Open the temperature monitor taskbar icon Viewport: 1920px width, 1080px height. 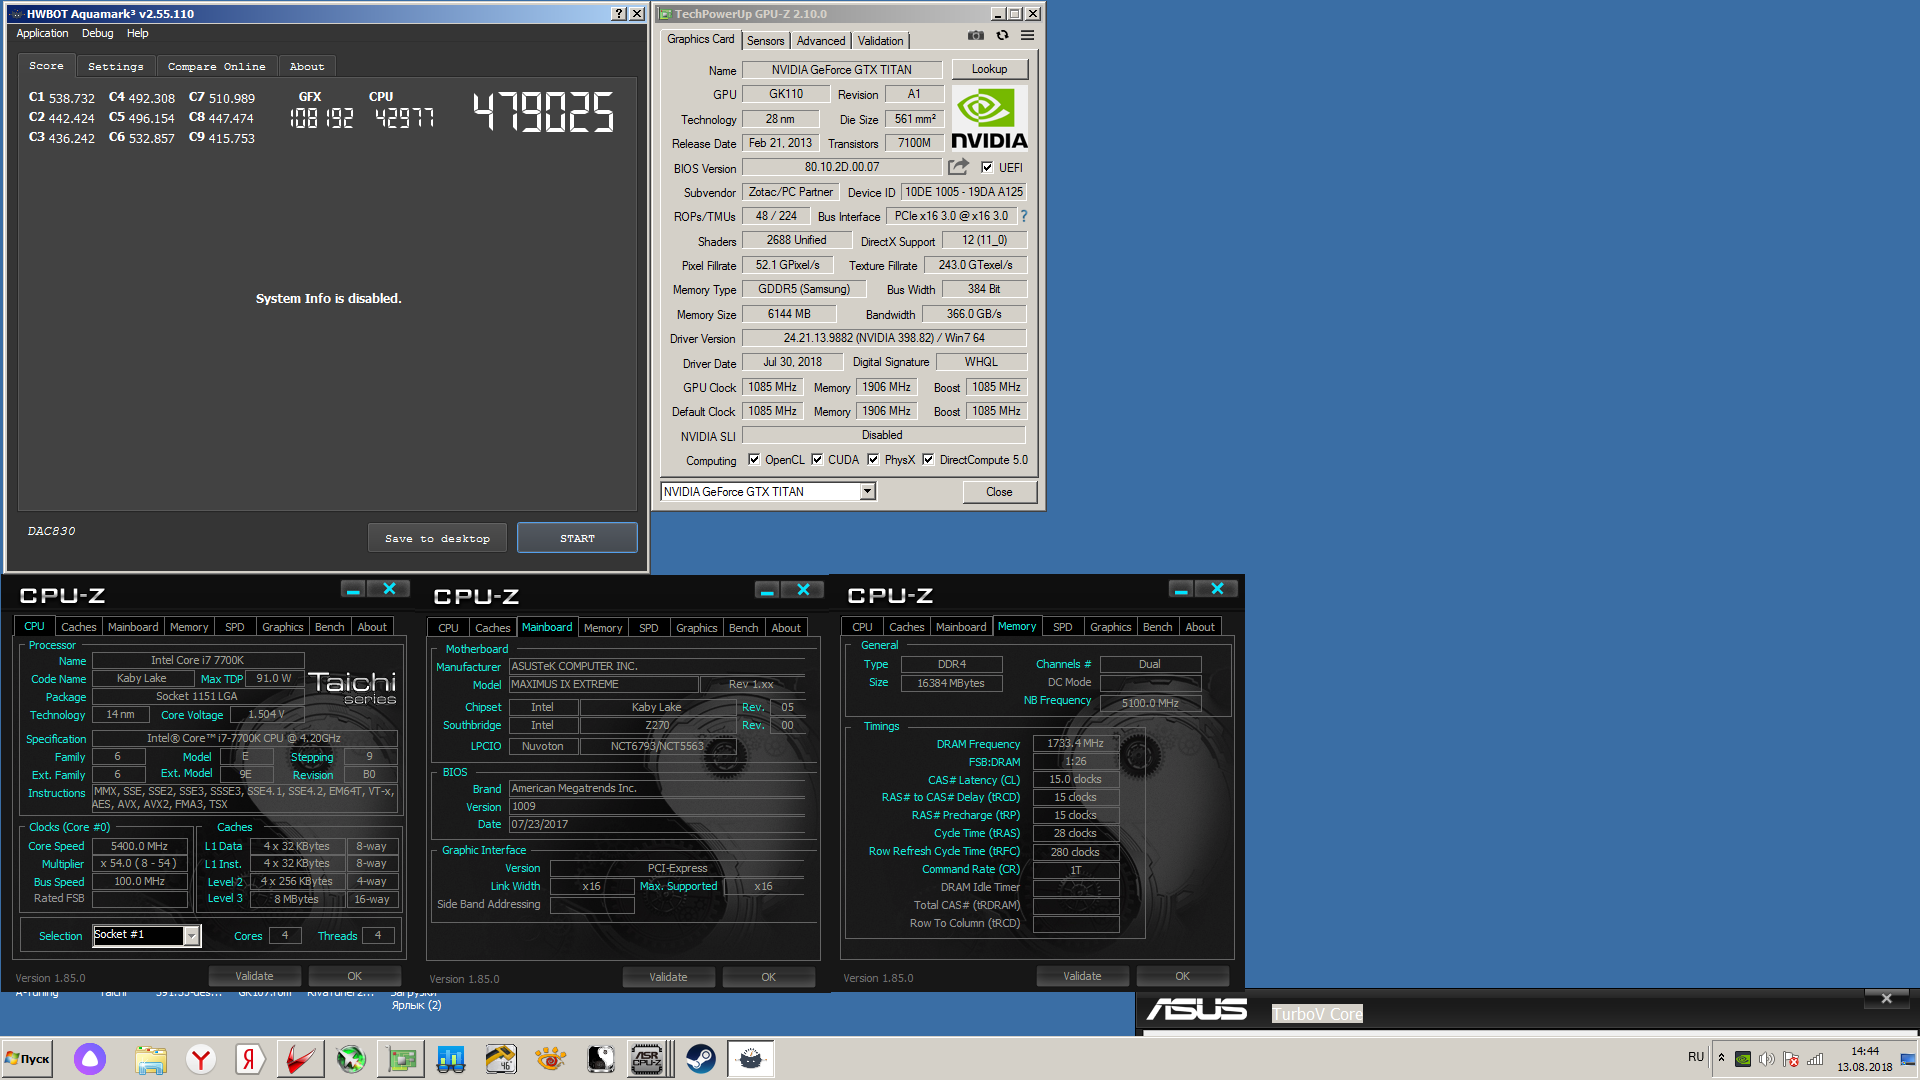click(500, 1059)
